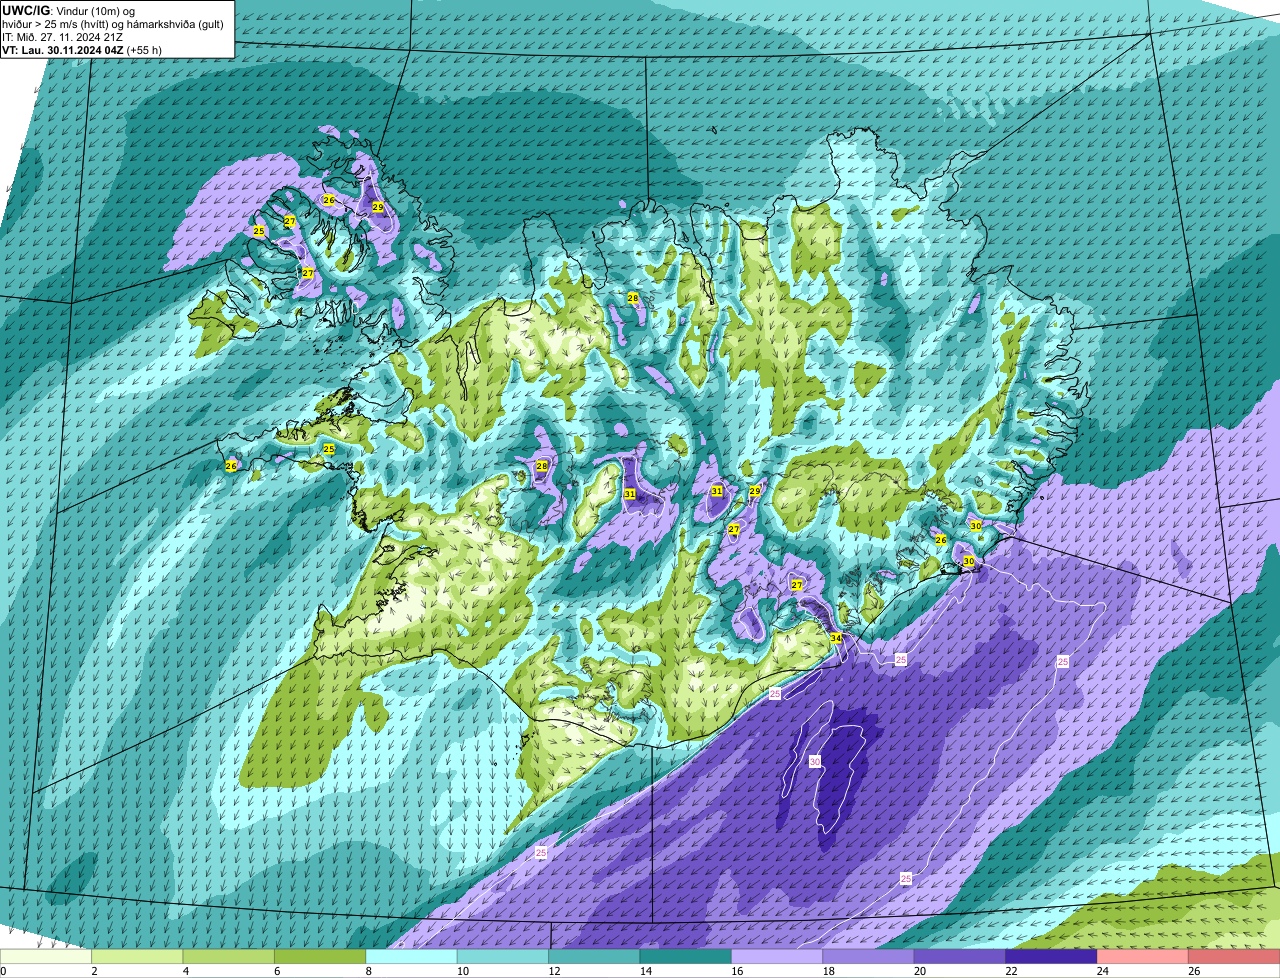1280x978 pixels.
Task: Select the 'IT: Mið. 27. 11. 2024 21Z' line
Action: point(63,37)
